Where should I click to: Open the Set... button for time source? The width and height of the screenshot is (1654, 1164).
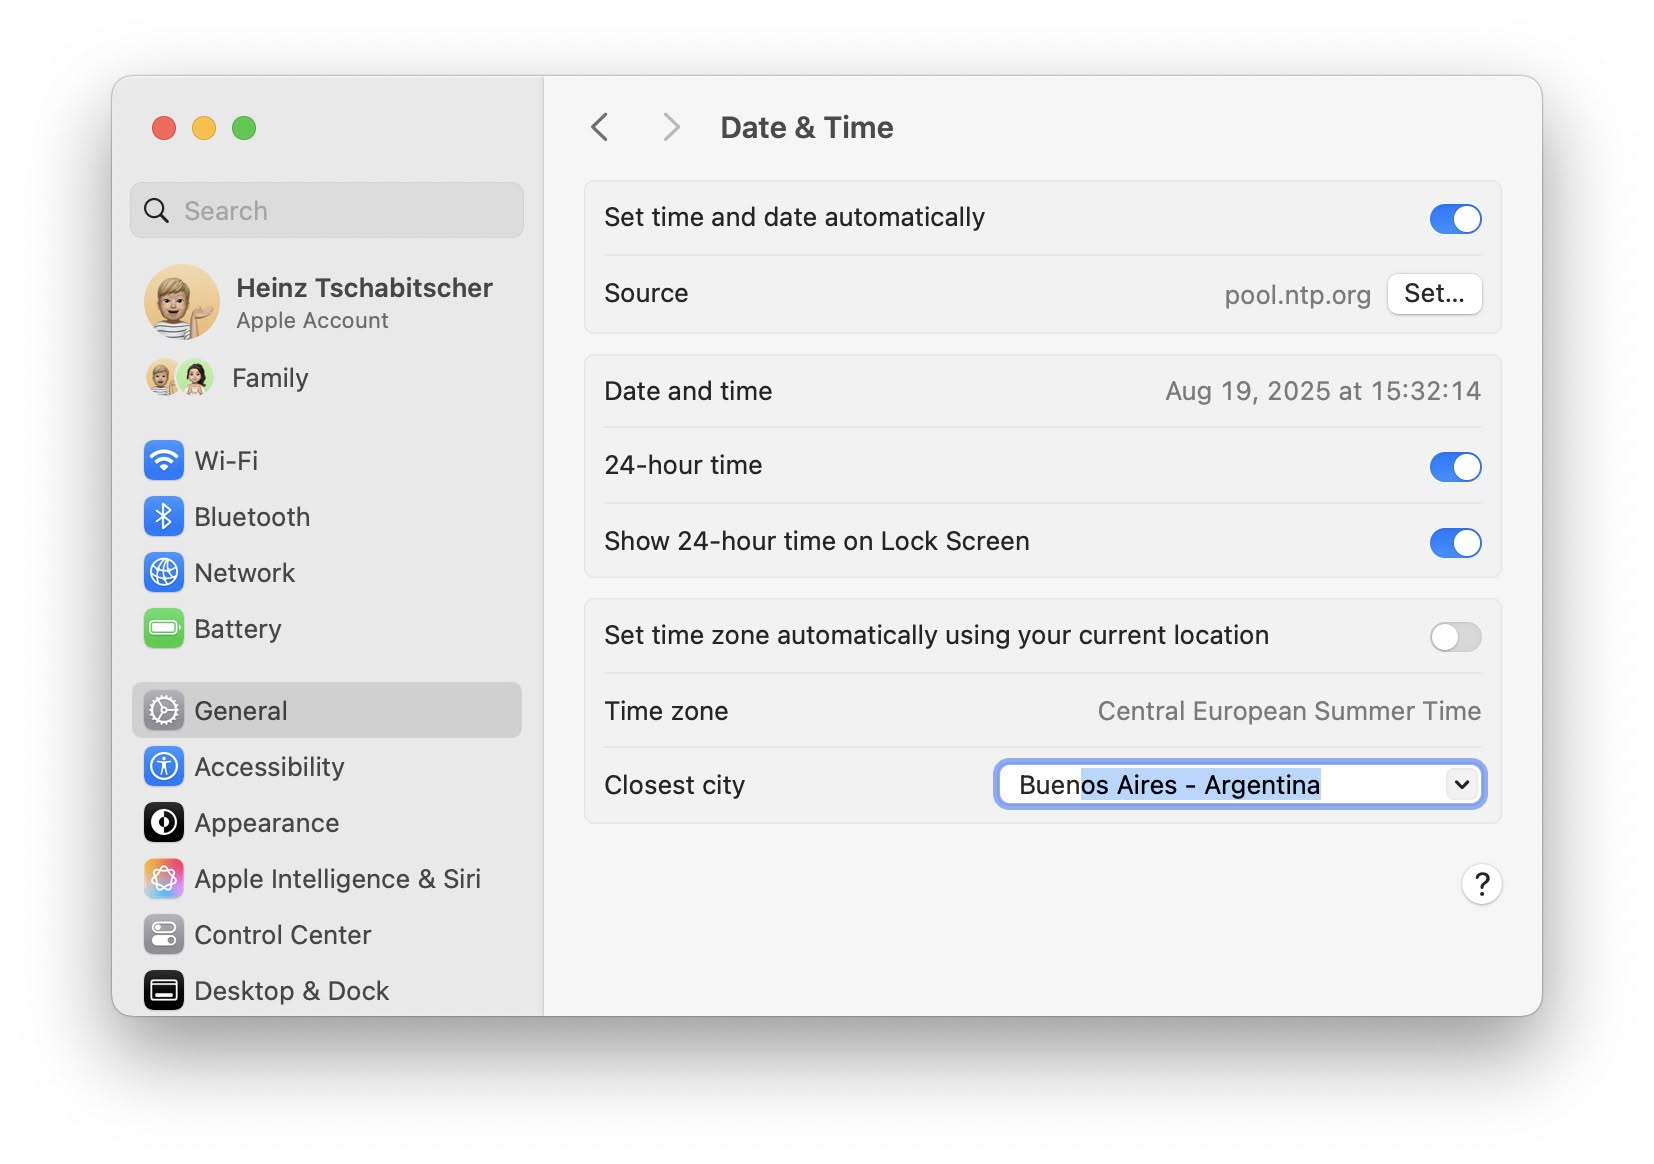click(1434, 294)
